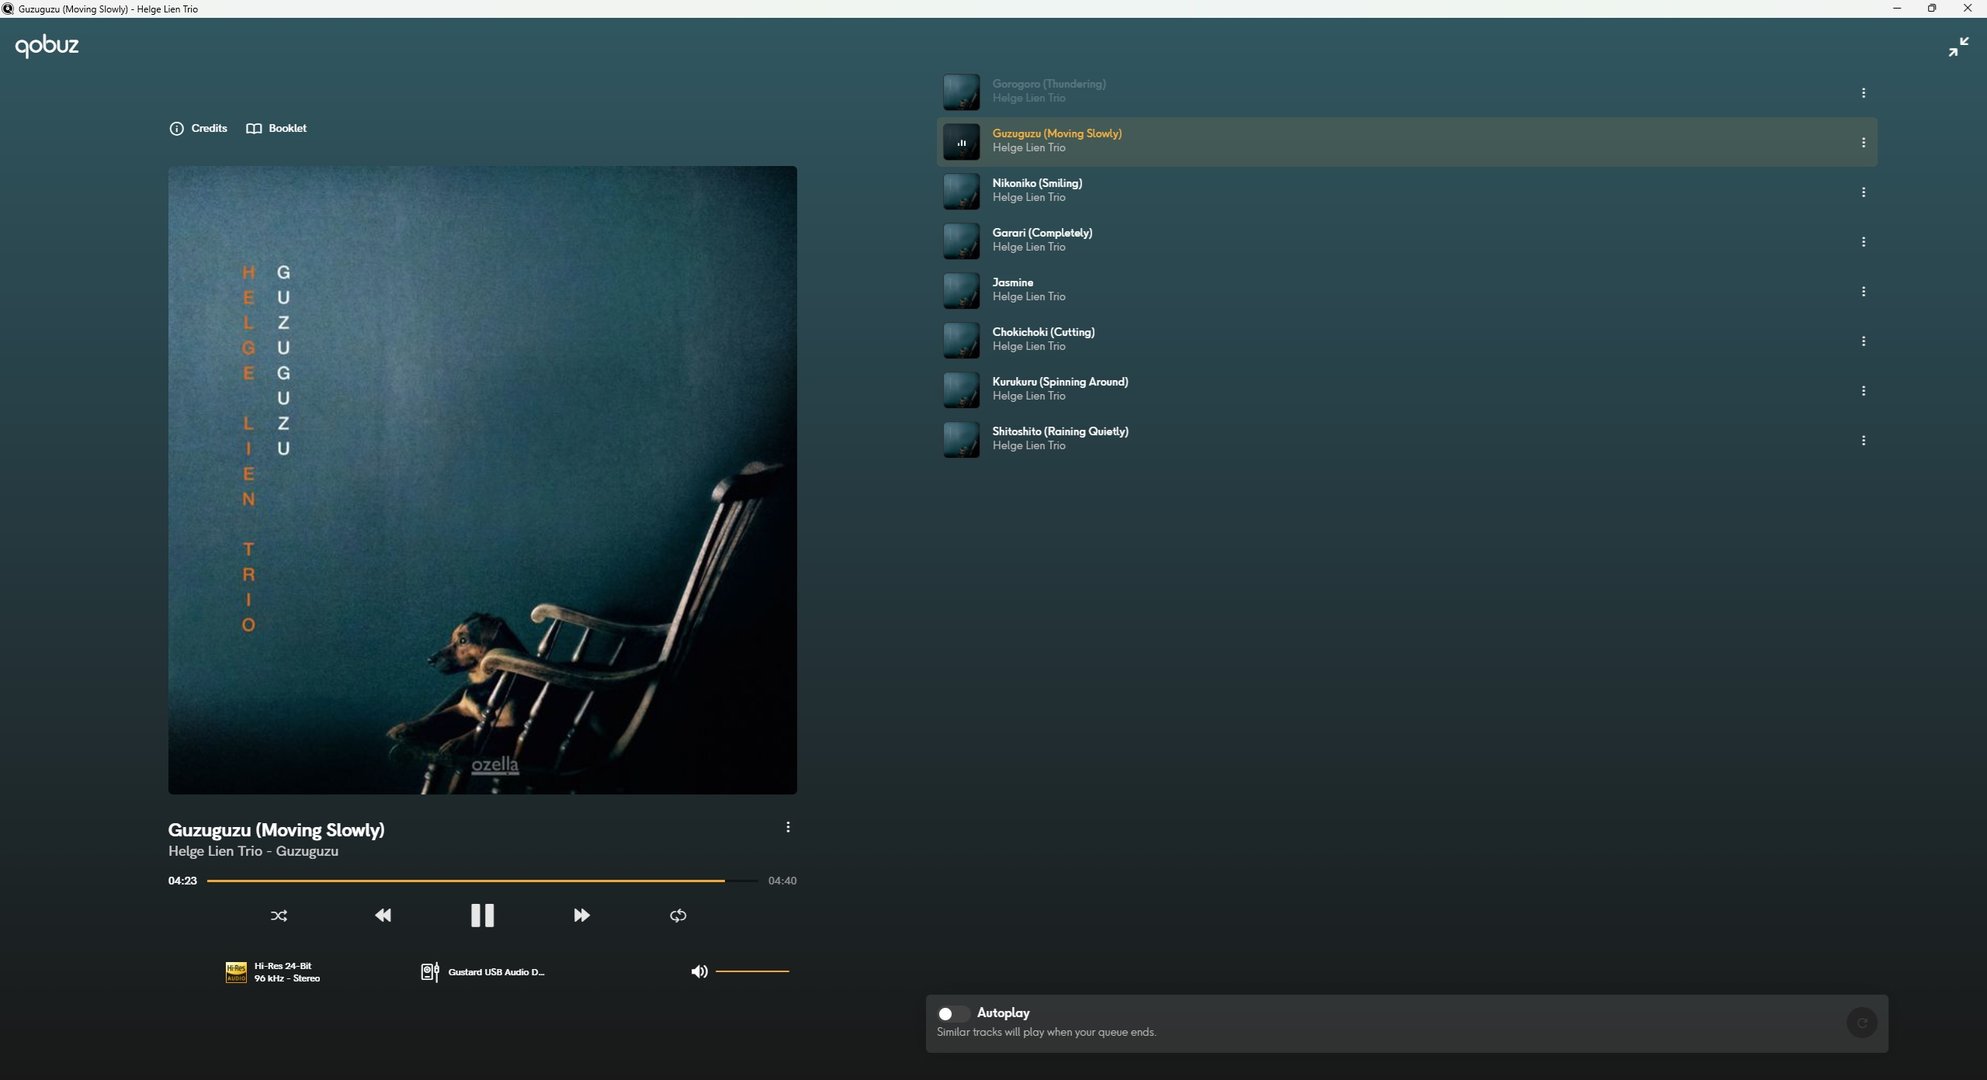This screenshot has width=1987, height=1080.
Task: Click the Qobuz logo
Action: [47, 45]
